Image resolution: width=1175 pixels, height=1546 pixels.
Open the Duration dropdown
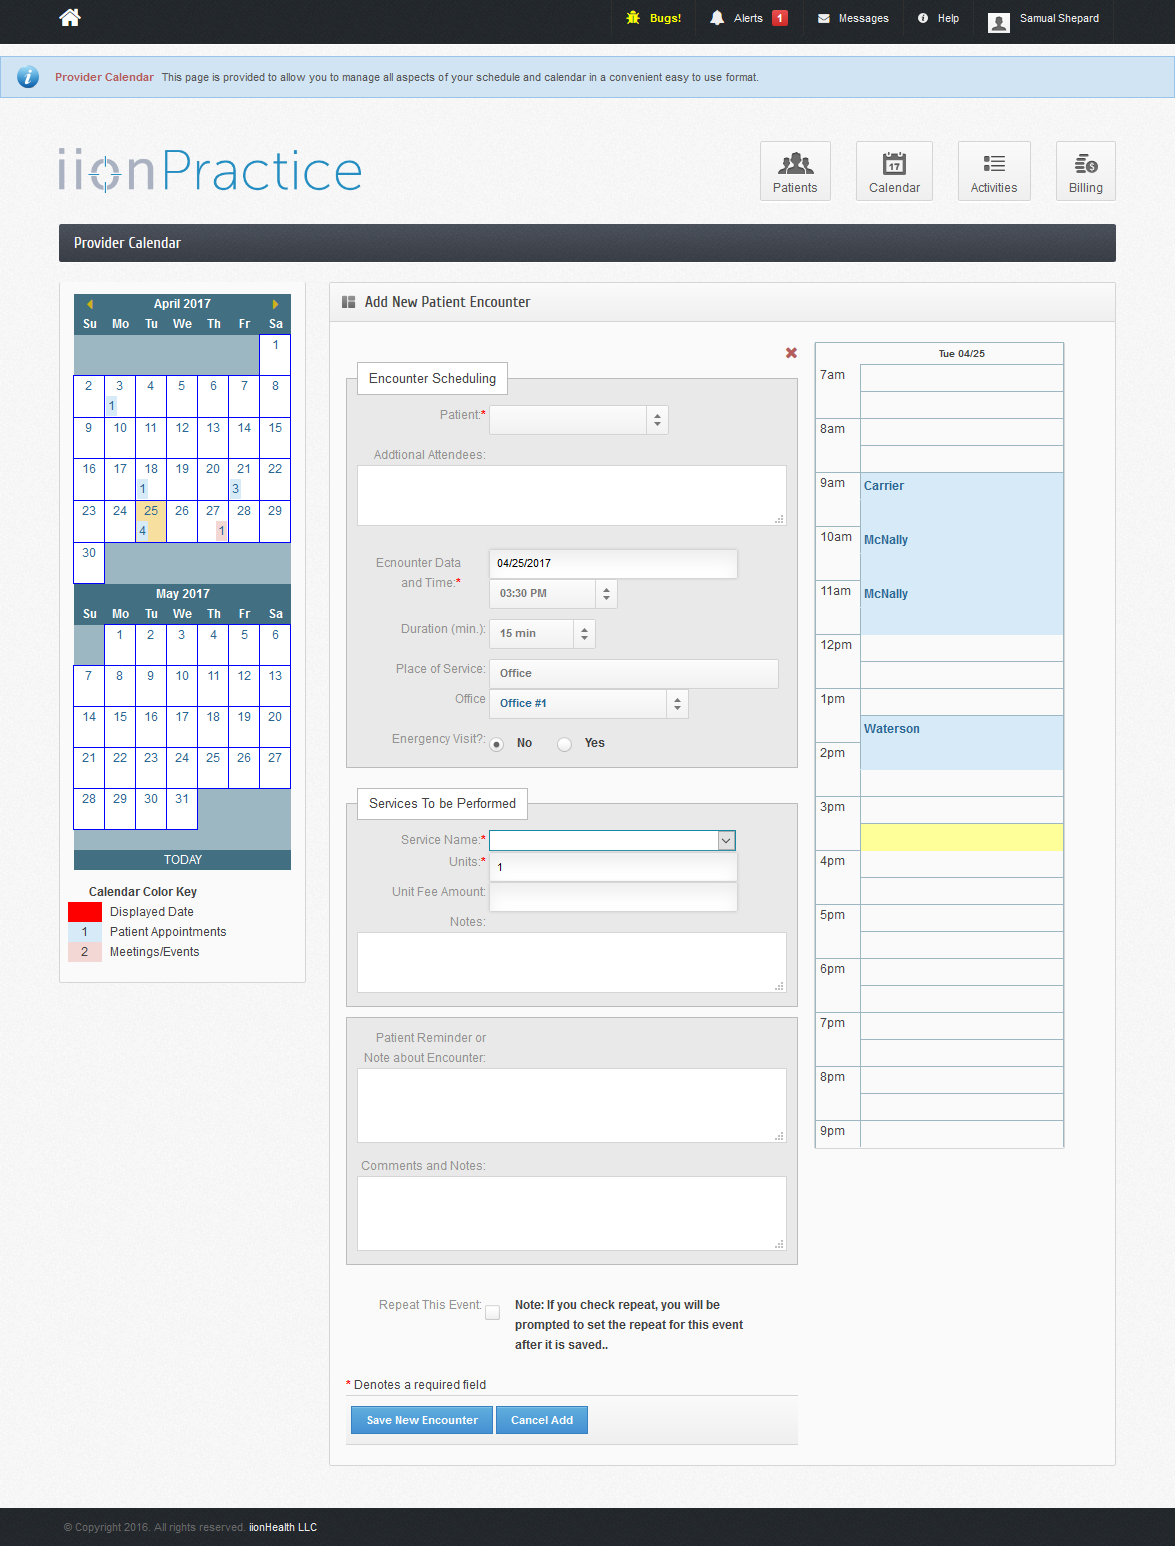(x=584, y=634)
